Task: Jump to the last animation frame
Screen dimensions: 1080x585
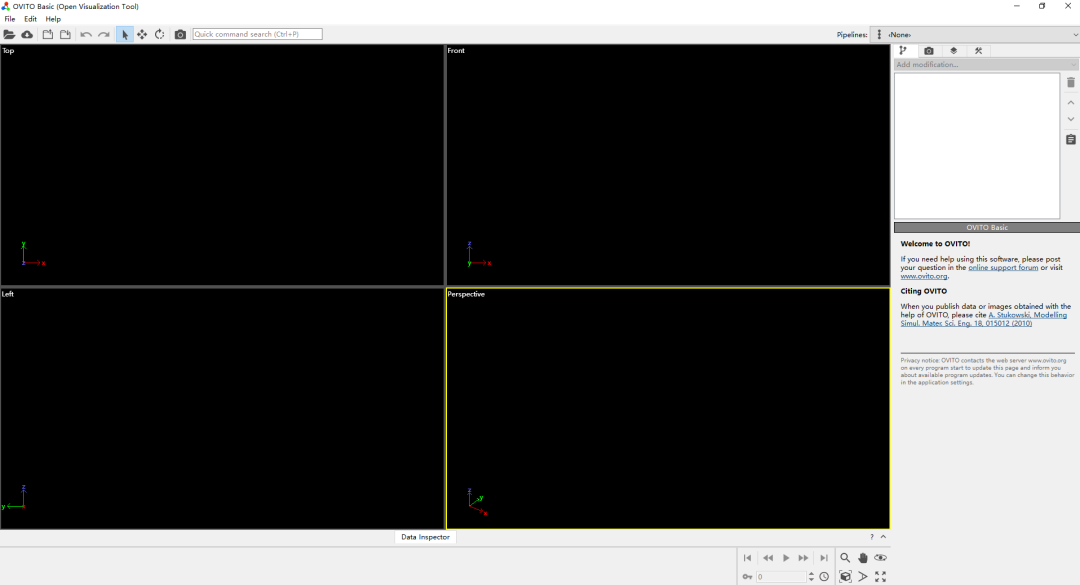Action: pos(823,558)
